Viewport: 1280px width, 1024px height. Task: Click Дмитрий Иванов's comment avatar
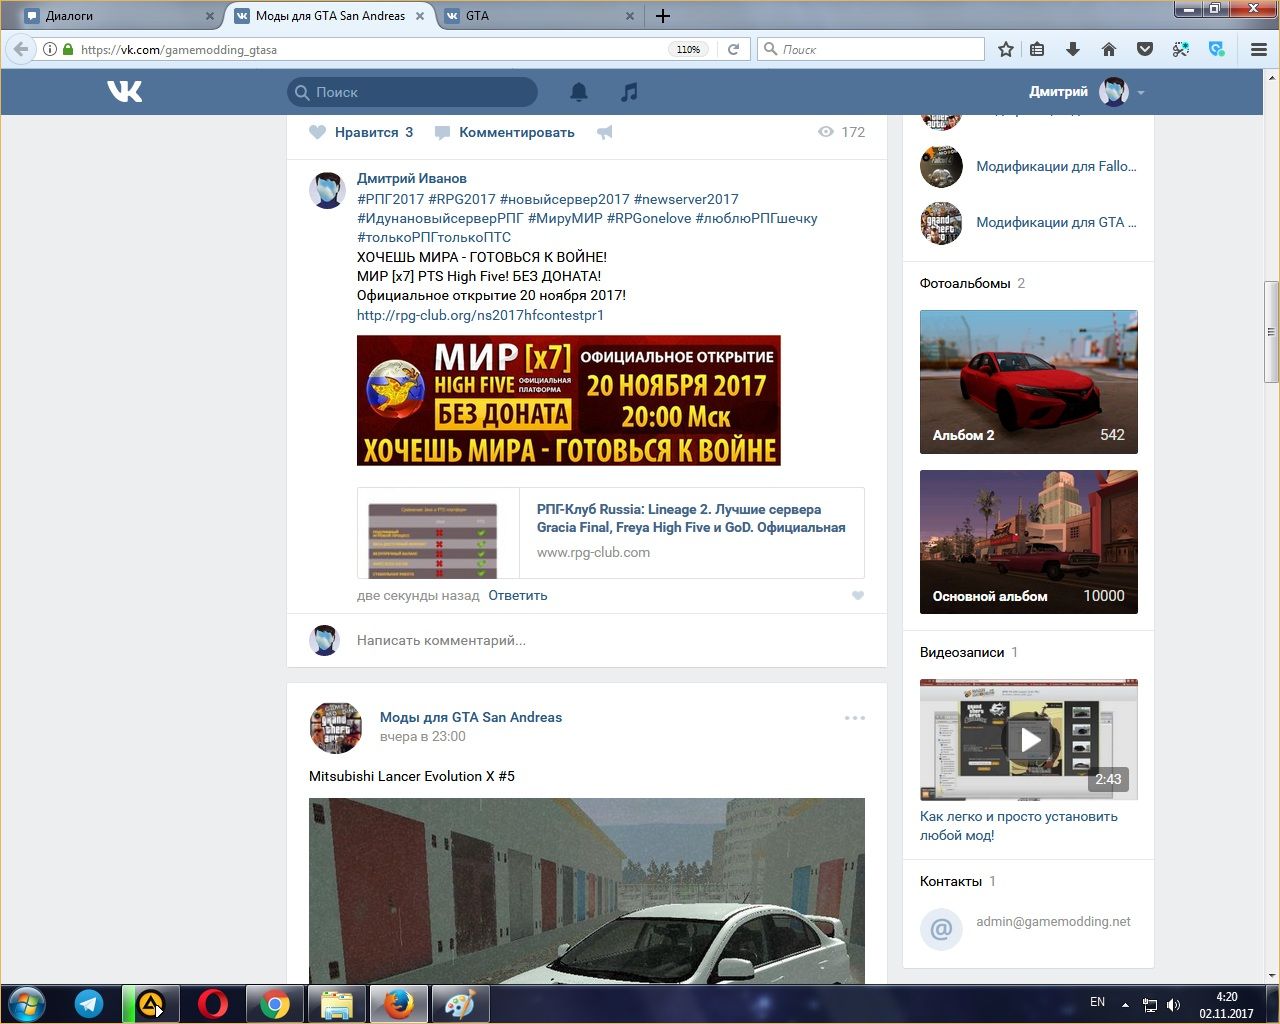pyautogui.click(x=327, y=190)
